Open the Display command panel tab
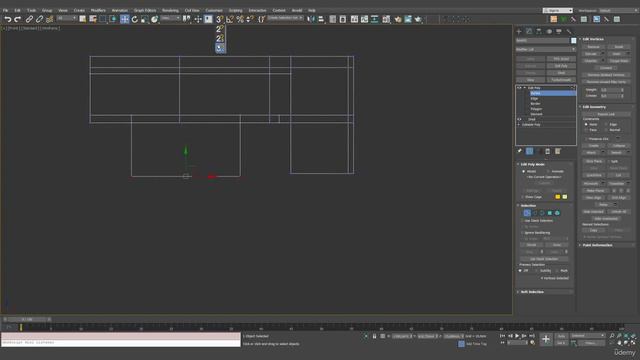Image resolution: width=640 pixels, height=360 pixels. pos(559,31)
